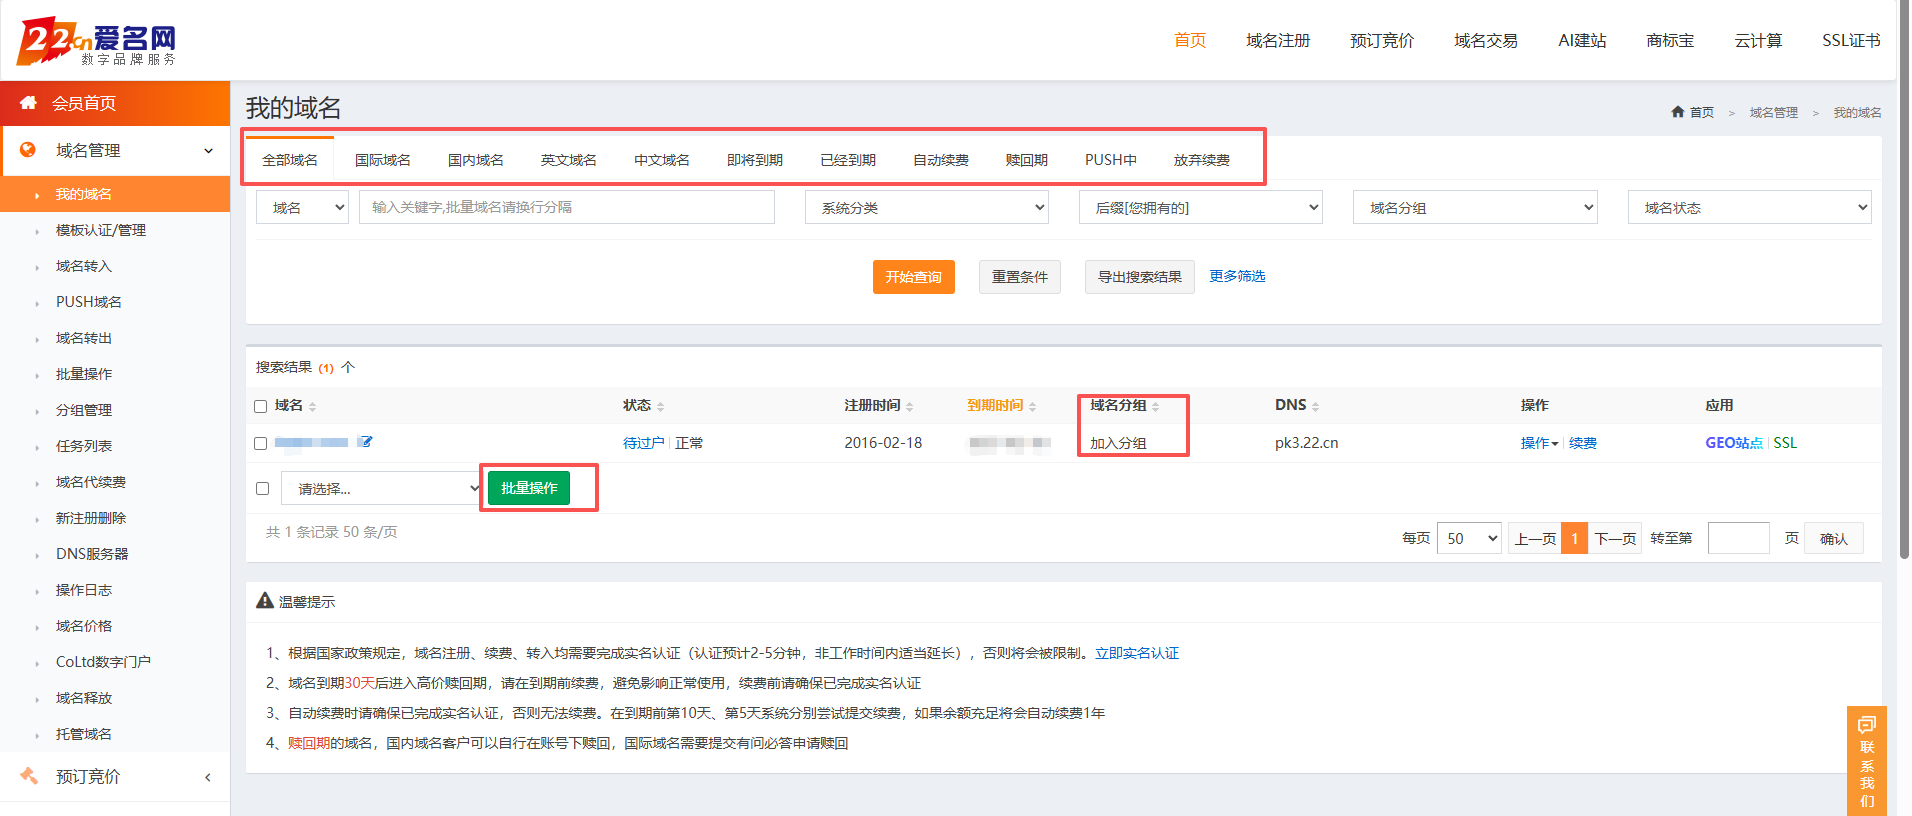
Task: Click the edit icon next to the domain name
Action: [x=366, y=442]
